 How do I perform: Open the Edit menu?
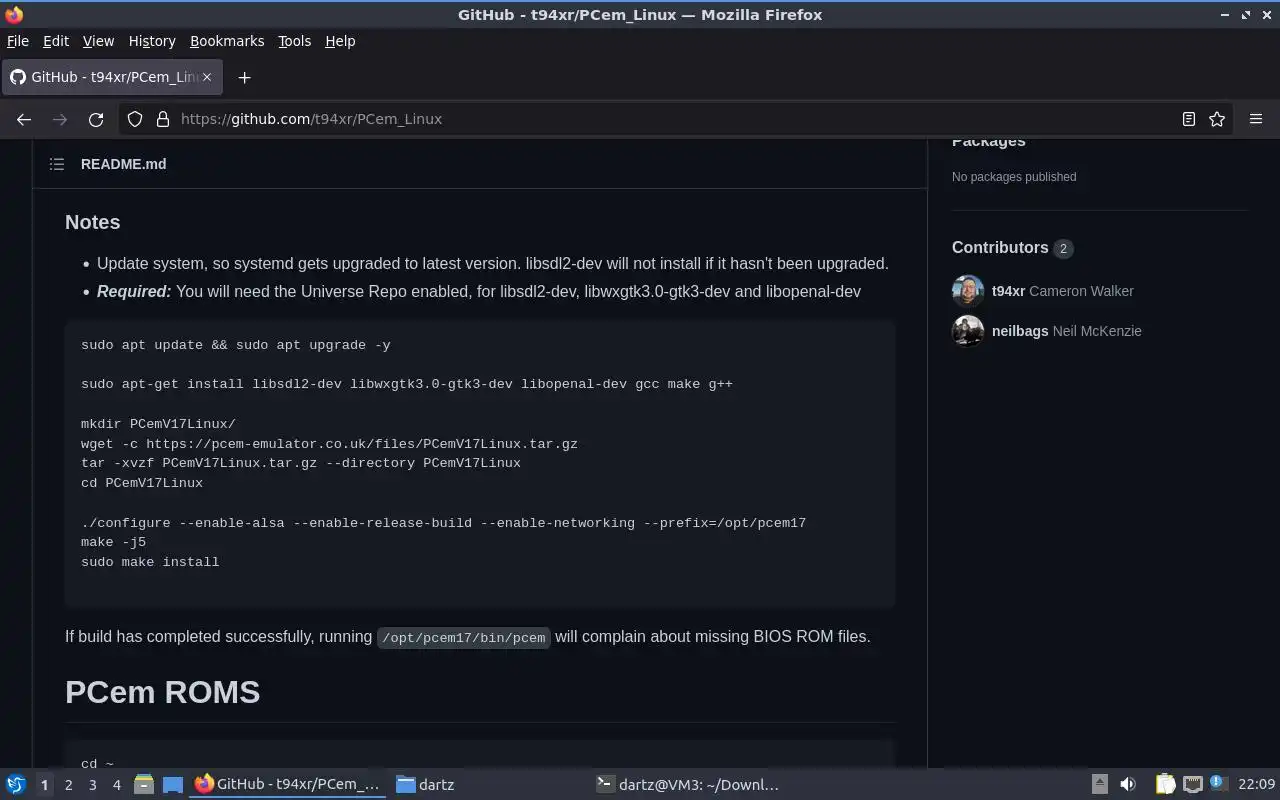[56, 41]
